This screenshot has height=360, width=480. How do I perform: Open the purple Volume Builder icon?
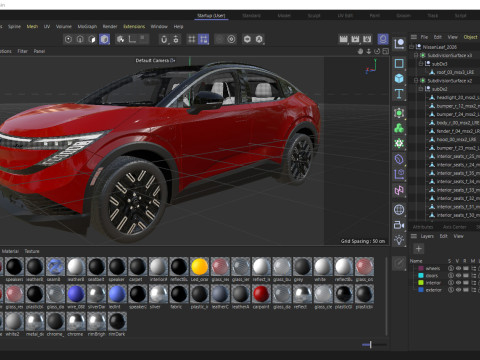399,159
